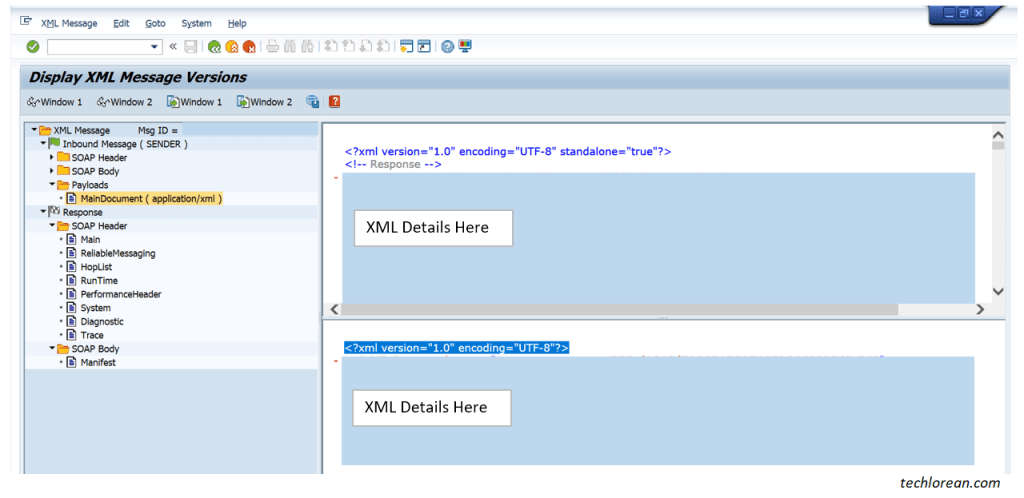
Task: Open the command field dropdown arrow
Action: click(x=155, y=47)
